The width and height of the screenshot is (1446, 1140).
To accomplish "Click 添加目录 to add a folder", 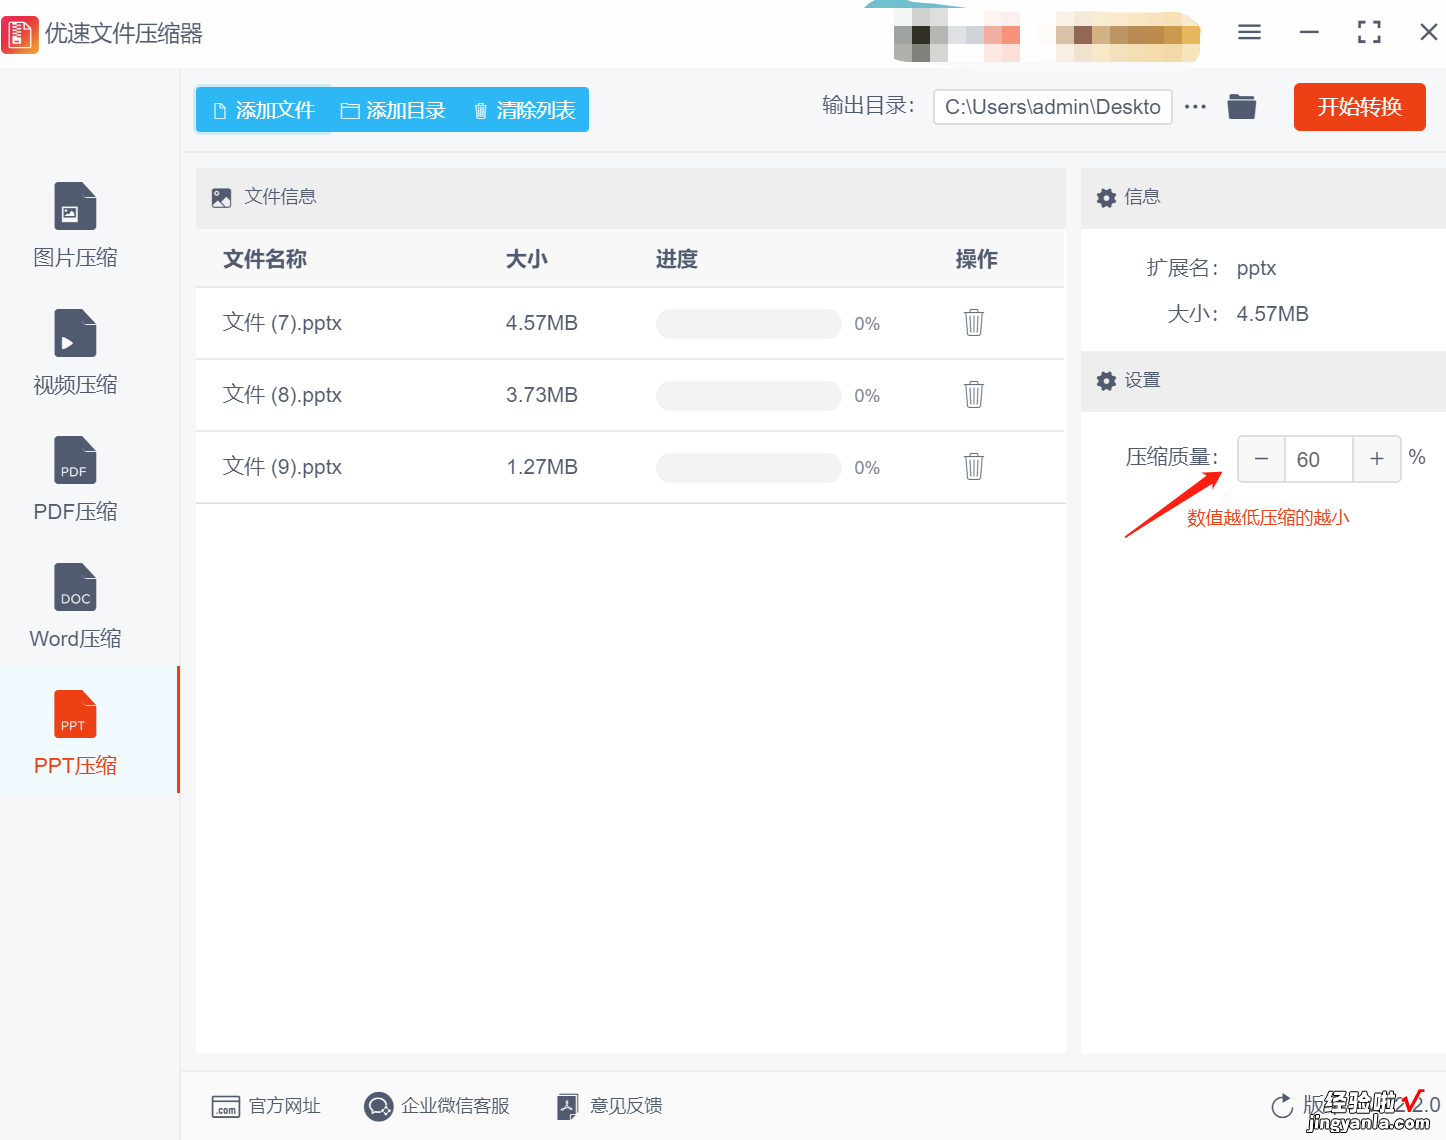I will (393, 110).
